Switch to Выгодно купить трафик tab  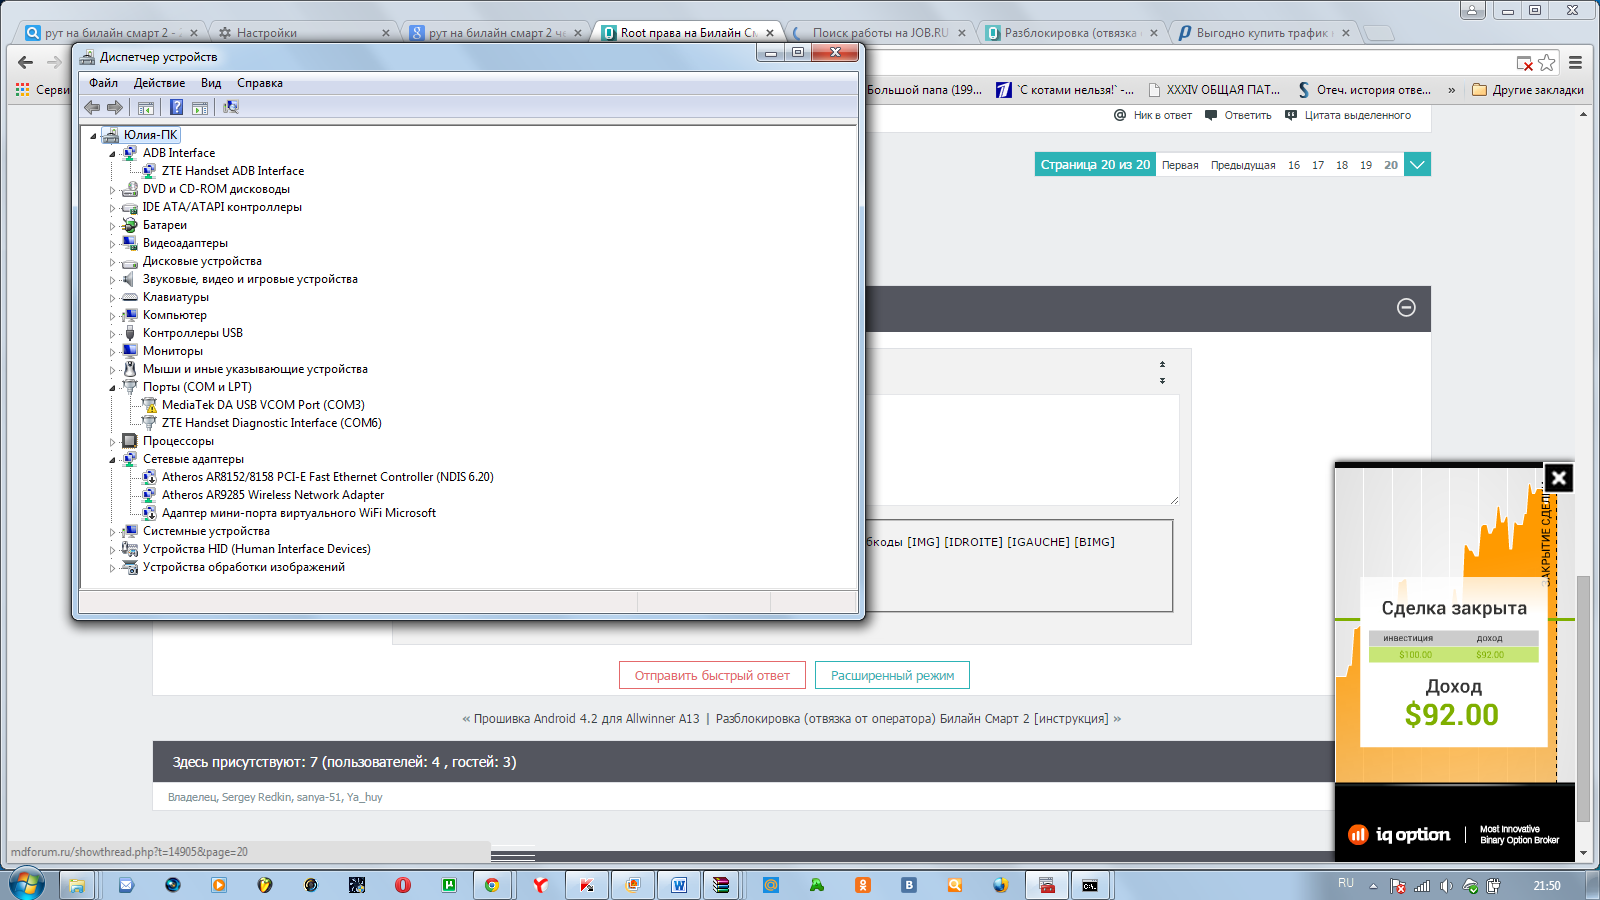click(1263, 33)
